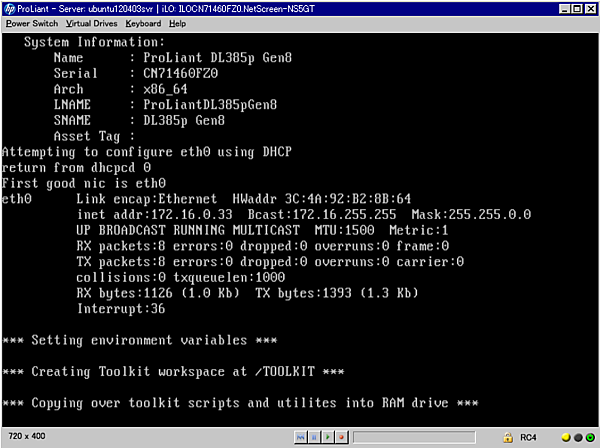
Task: Open the Virtual Drives menu
Action: pyautogui.click(x=91, y=24)
